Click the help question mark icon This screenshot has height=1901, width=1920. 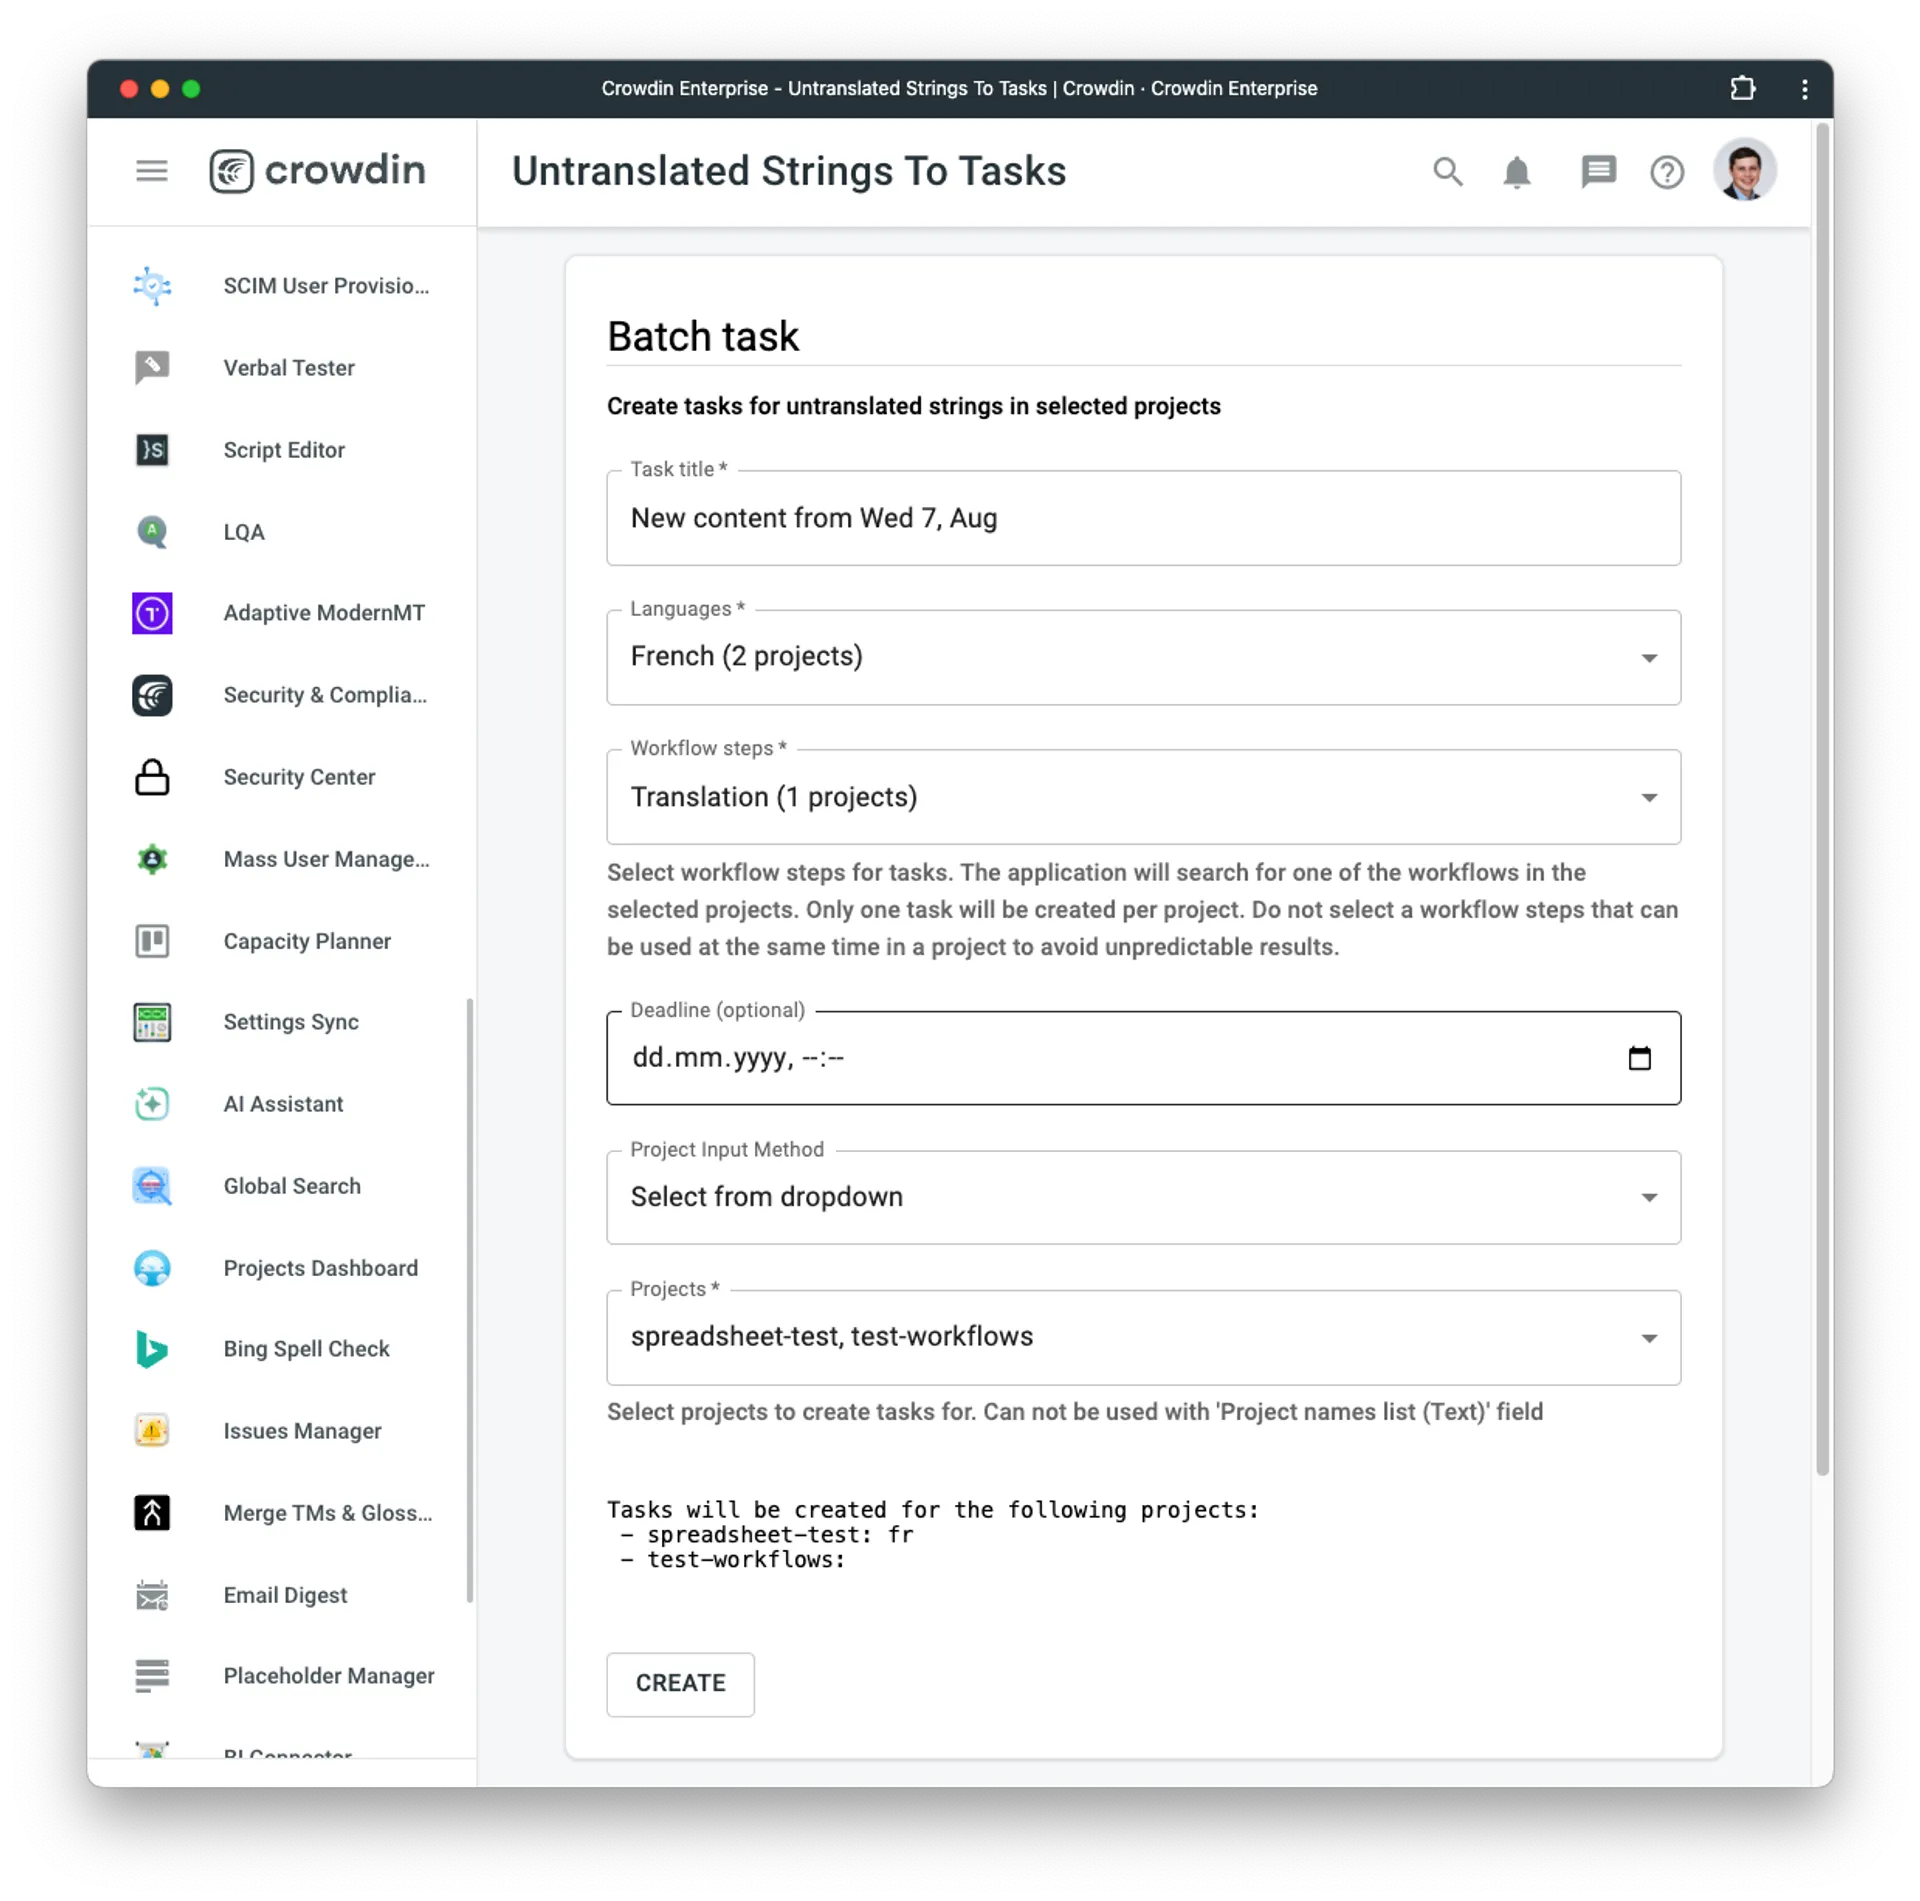tap(1668, 172)
